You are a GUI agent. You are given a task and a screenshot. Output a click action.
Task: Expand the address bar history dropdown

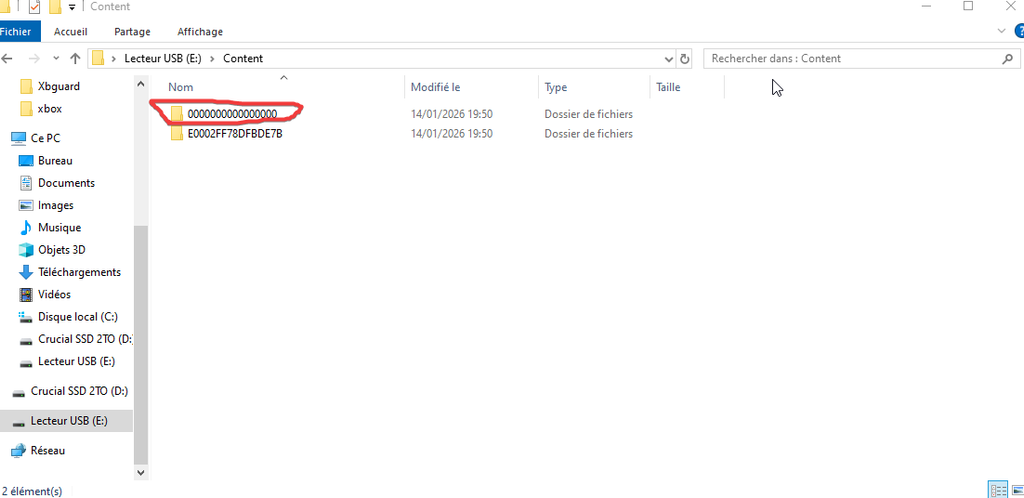point(669,59)
